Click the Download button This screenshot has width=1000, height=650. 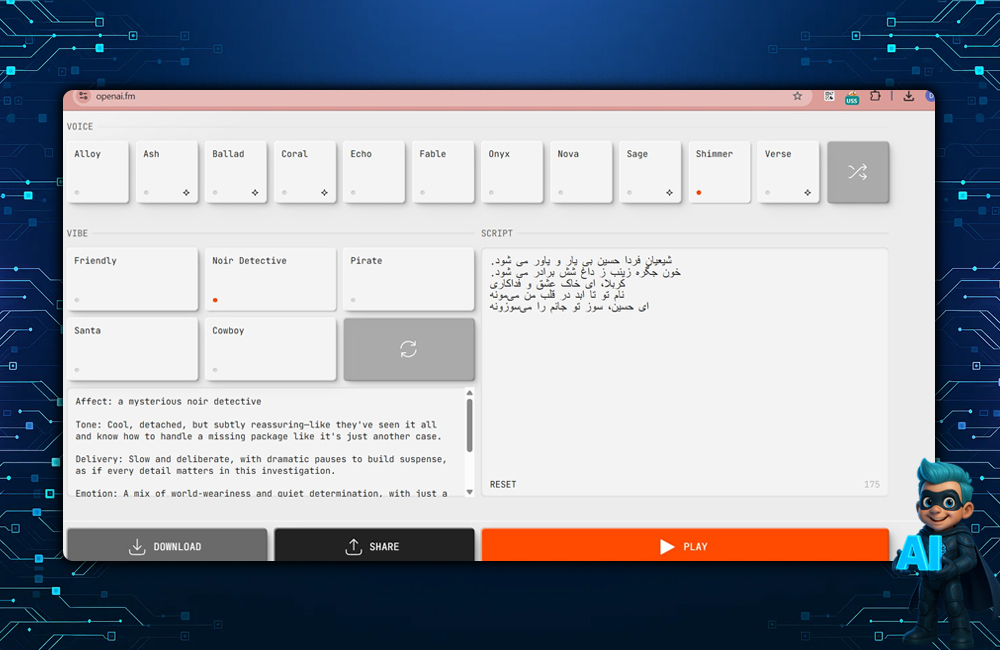pyautogui.click(x=167, y=546)
